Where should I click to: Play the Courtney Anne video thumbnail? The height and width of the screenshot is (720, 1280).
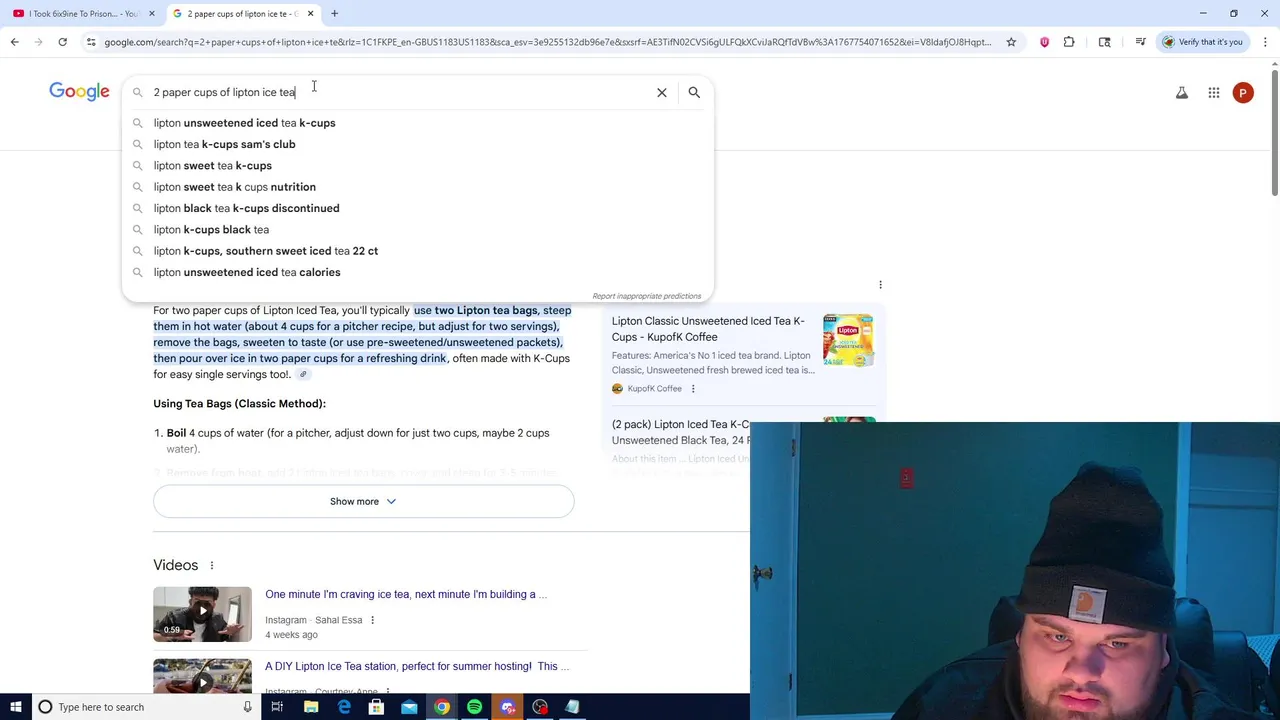[202, 676]
